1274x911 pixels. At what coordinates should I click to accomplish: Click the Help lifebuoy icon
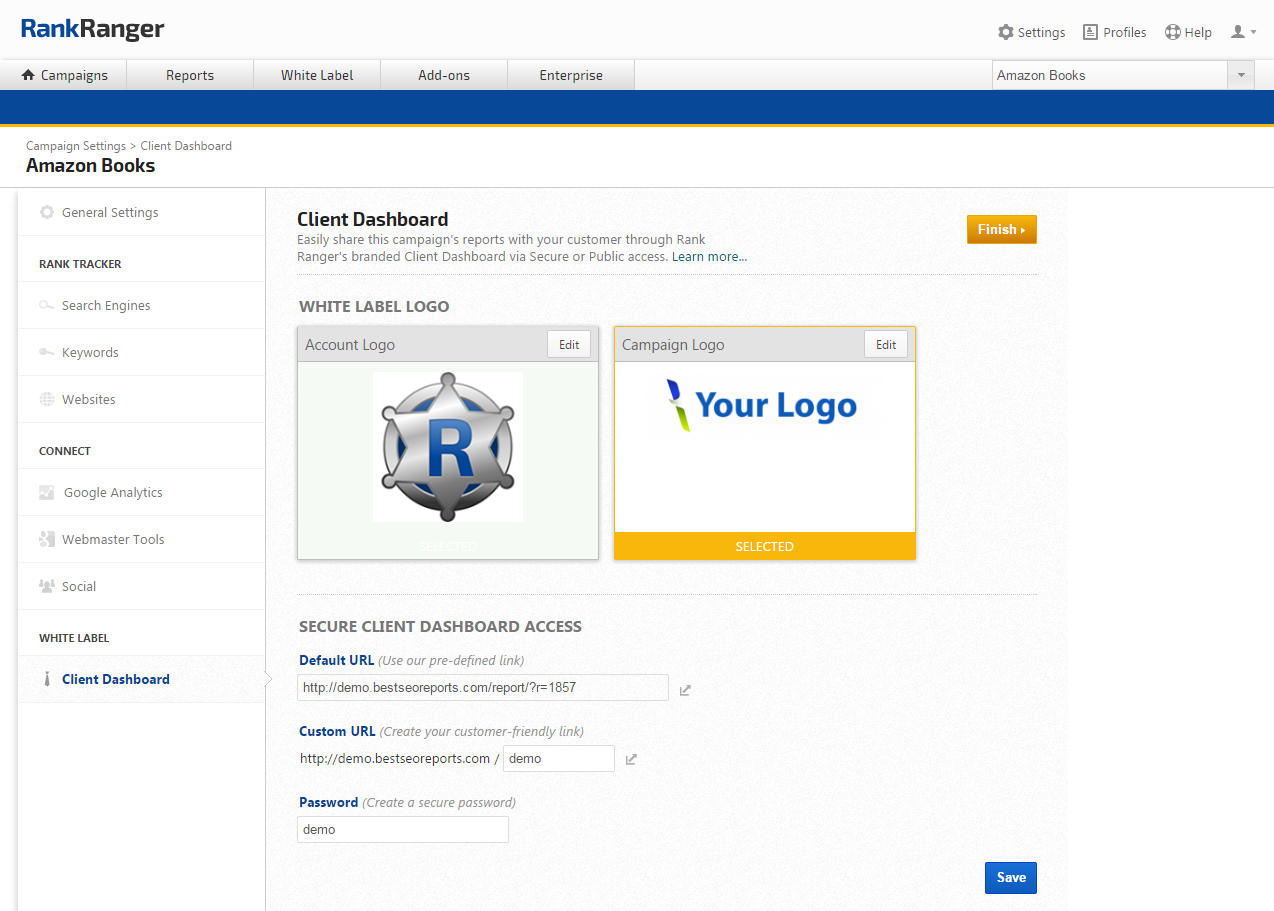tap(1173, 32)
